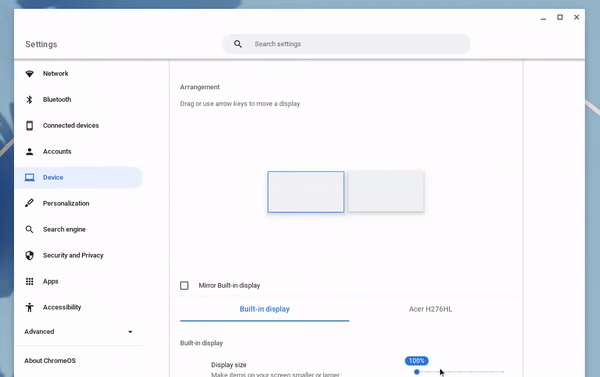Viewport: 600px width, 377px height.
Task: Click the Apps grid icon
Action: pos(29,281)
